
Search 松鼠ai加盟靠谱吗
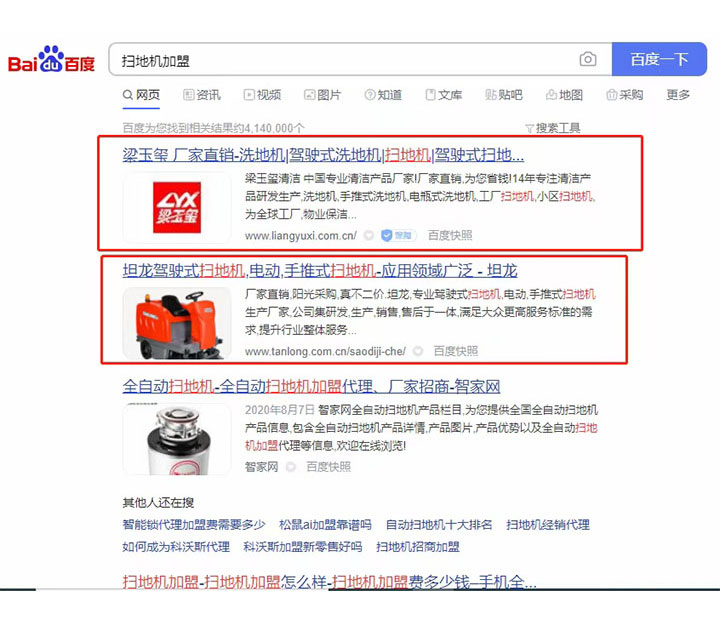pyautogui.click(x=326, y=524)
